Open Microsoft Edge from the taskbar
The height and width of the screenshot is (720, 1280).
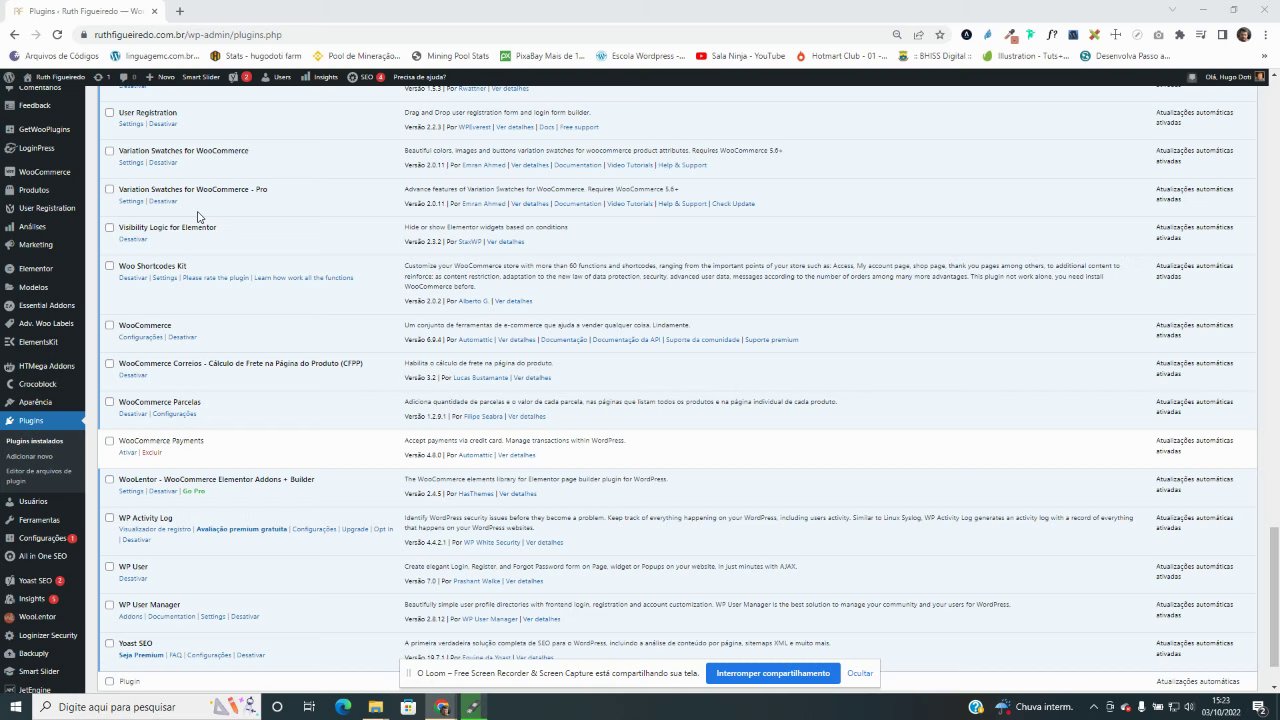342,707
